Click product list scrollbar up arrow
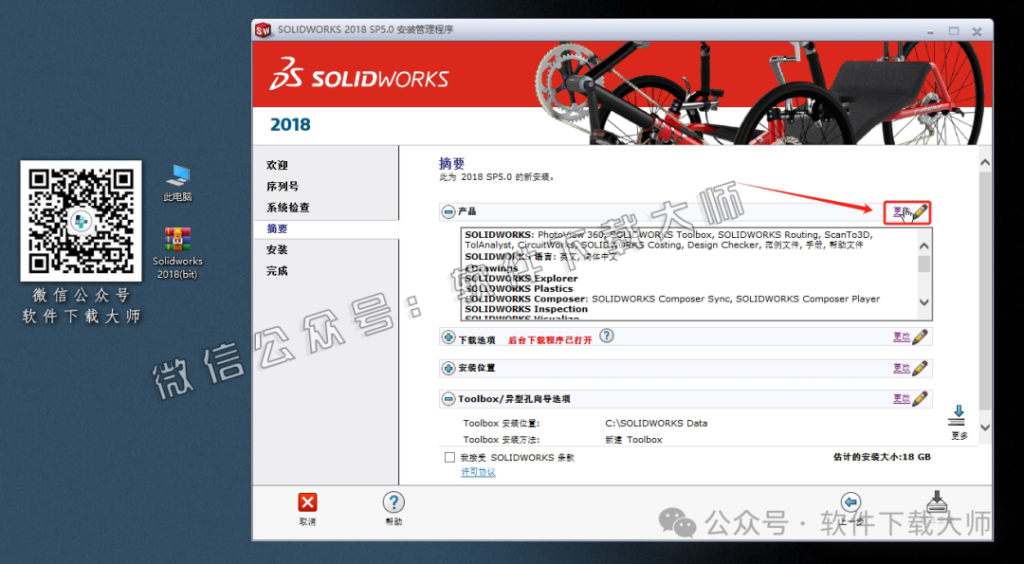The height and width of the screenshot is (564, 1024). point(924,246)
